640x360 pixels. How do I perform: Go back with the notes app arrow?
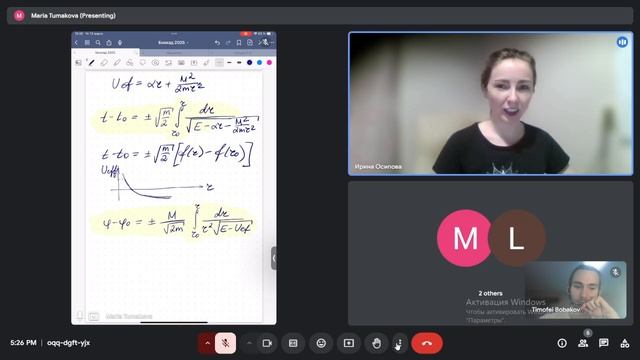(x=76, y=42)
